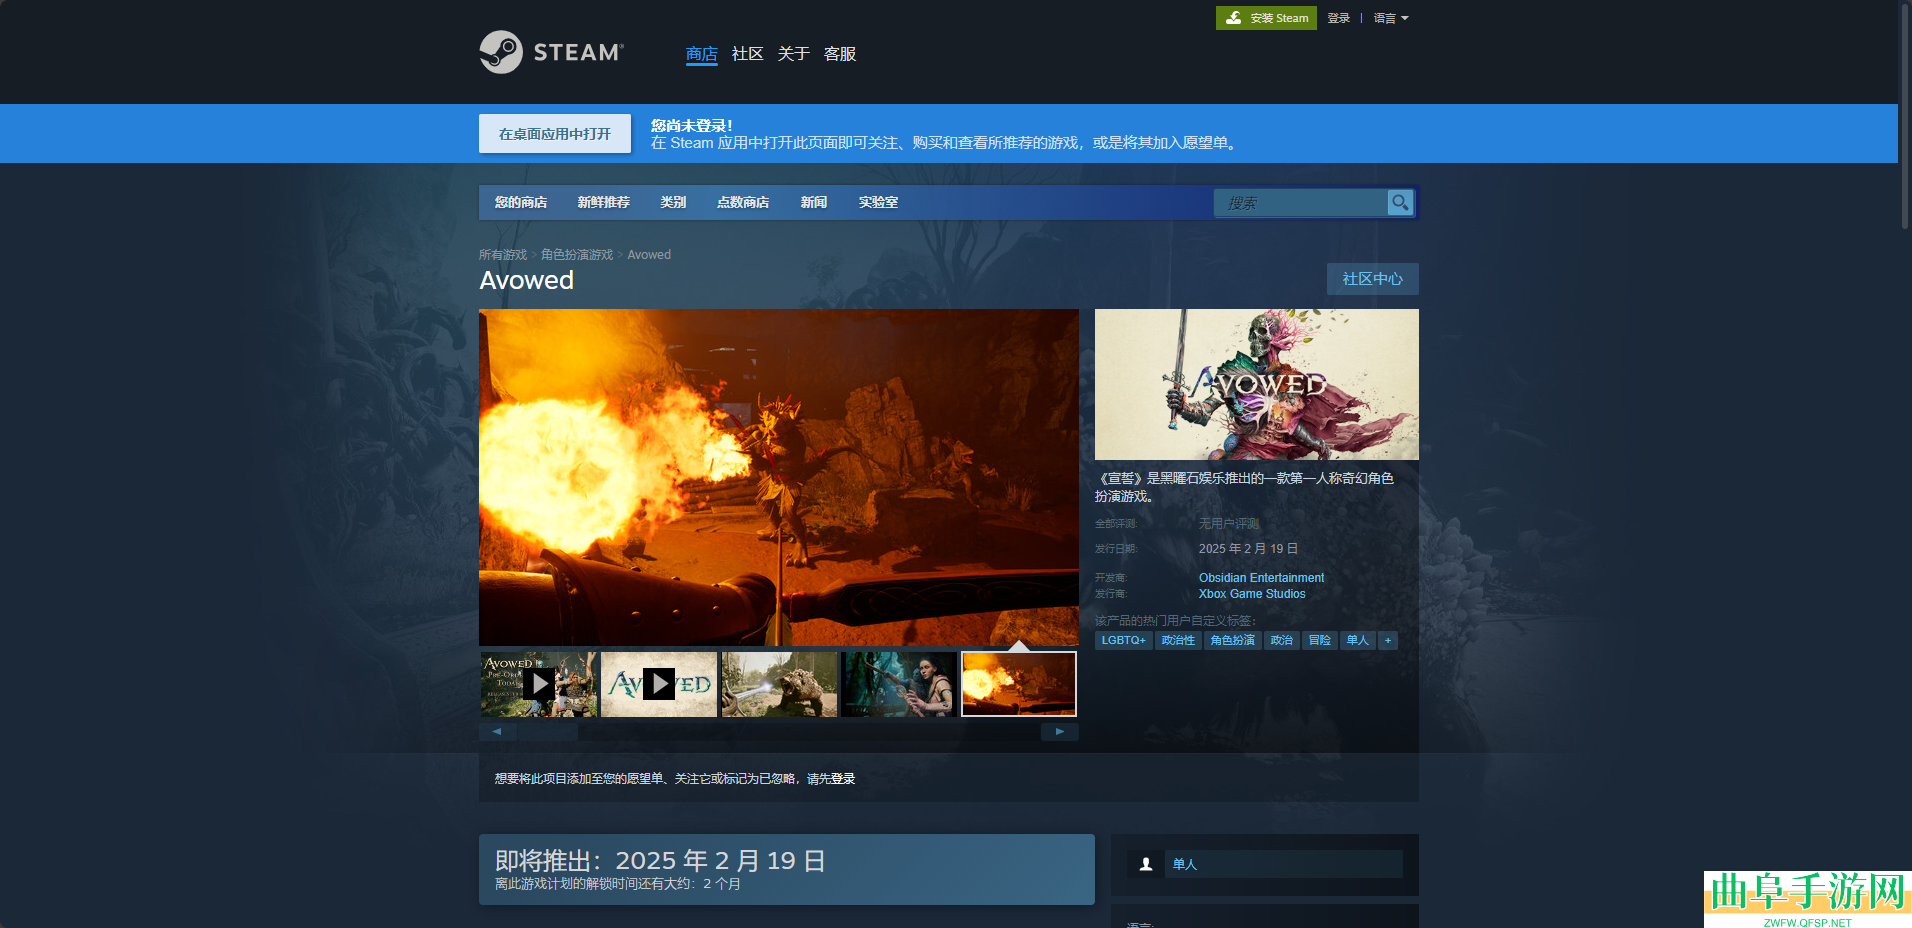Click the 政治性 tag

(1178, 640)
